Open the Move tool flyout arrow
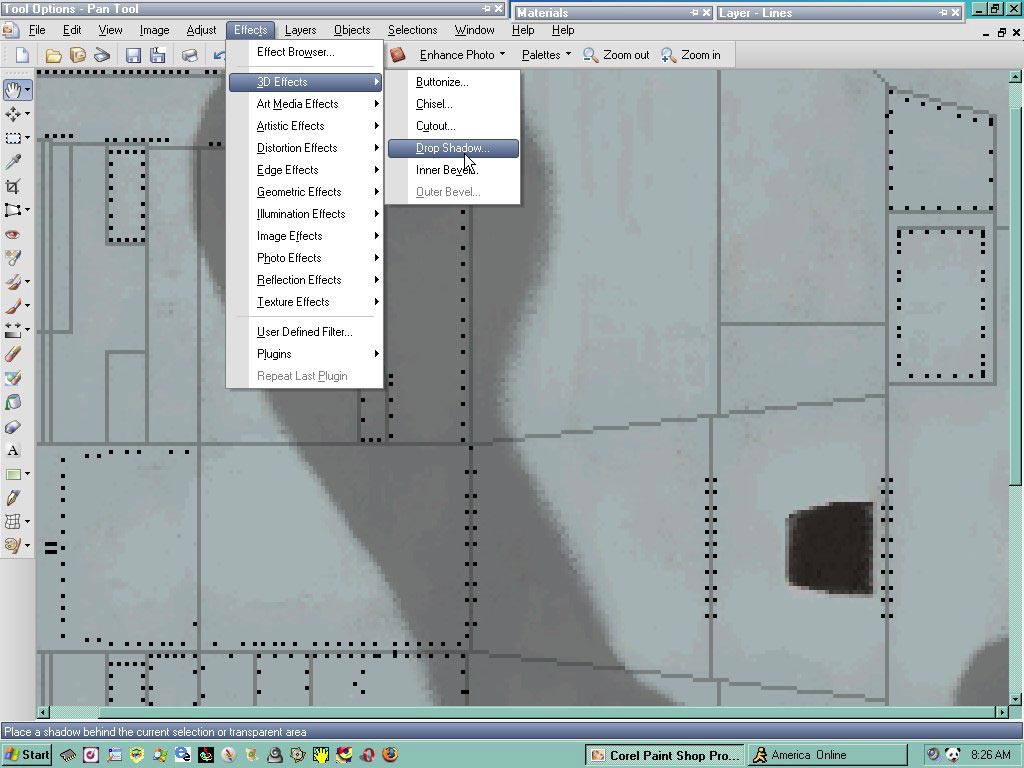The image size is (1024, 768). click(x=27, y=114)
